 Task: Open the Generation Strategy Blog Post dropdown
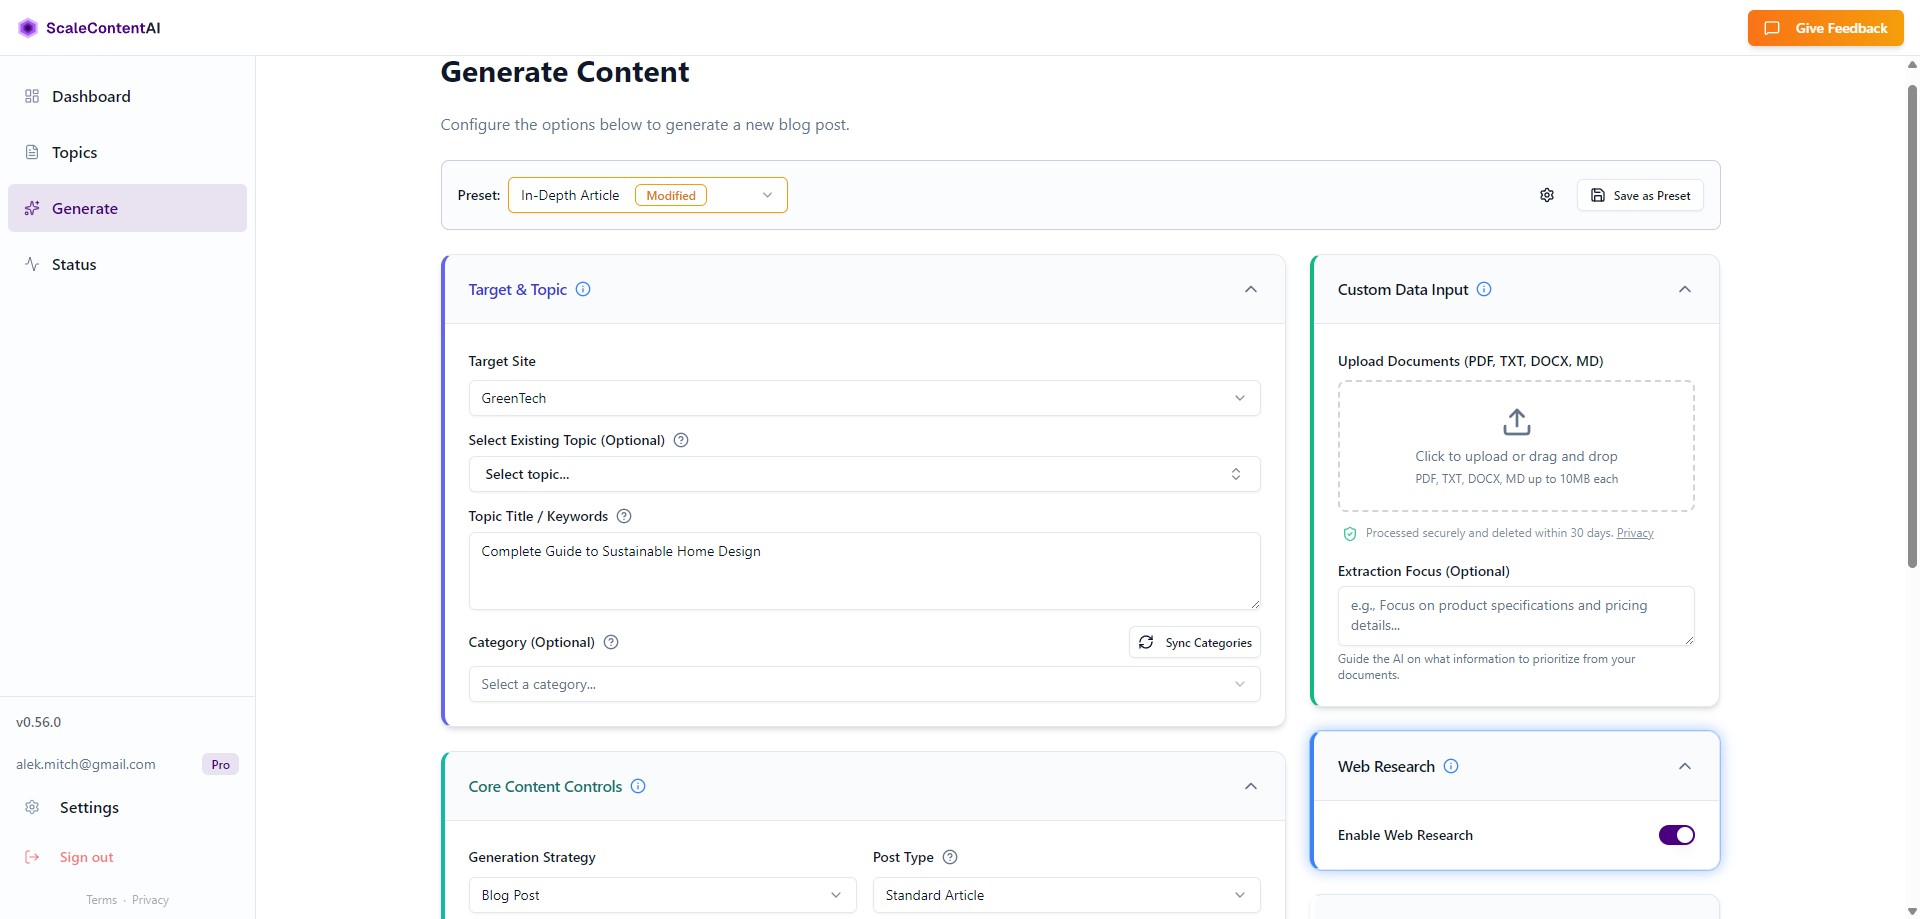click(661, 895)
